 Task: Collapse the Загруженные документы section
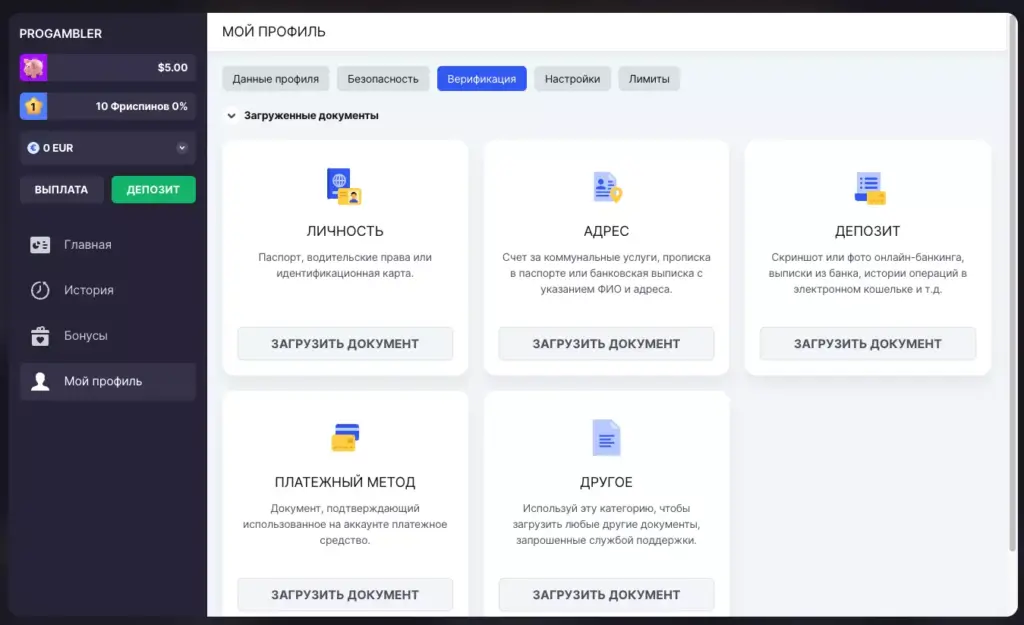pyautogui.click(x=231, y=115)
